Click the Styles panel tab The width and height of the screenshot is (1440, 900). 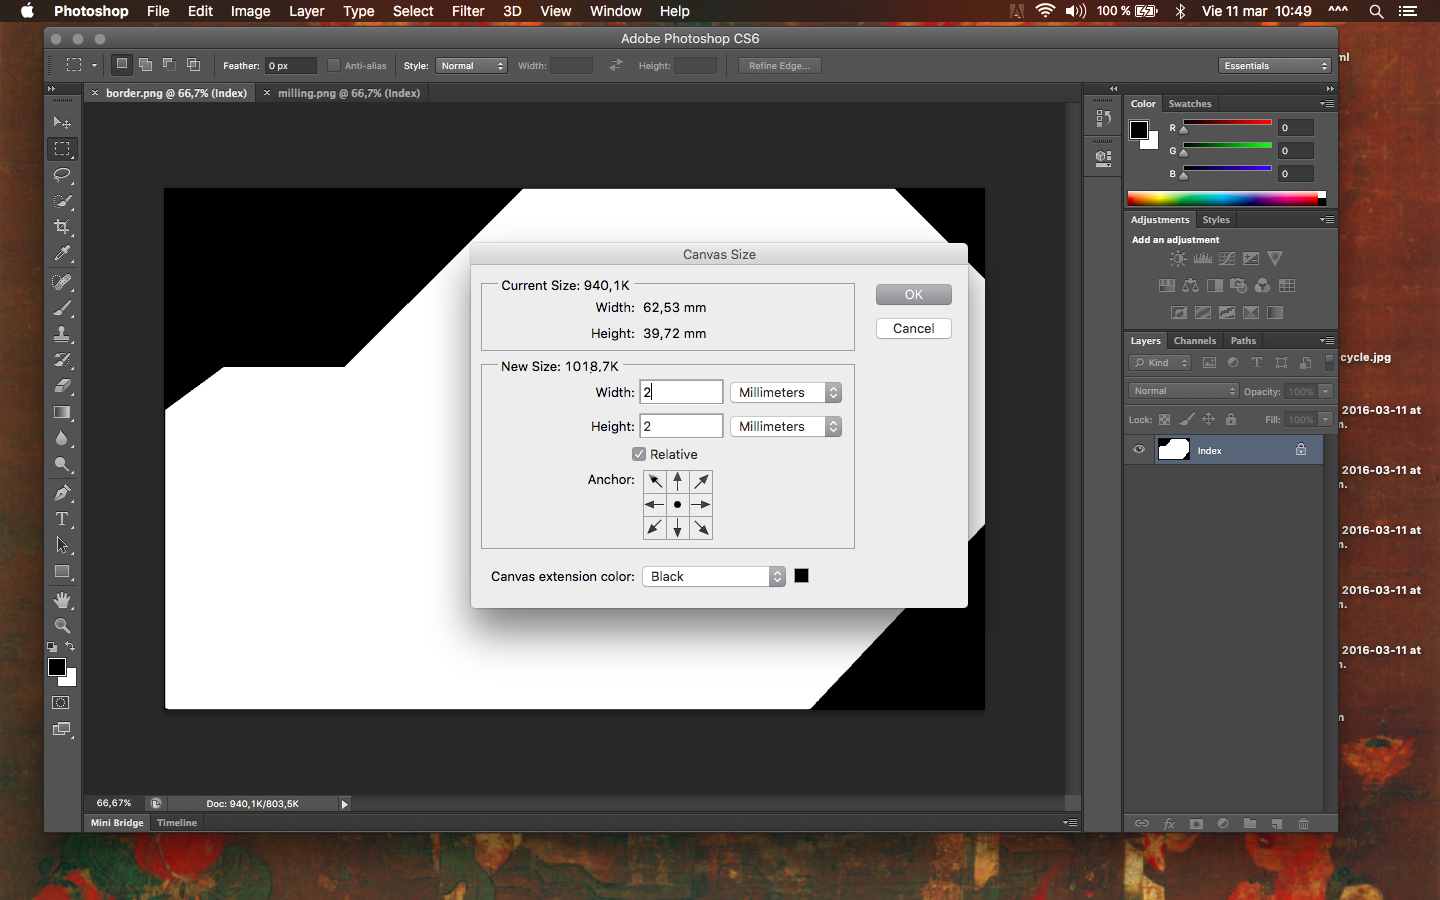1216,220
